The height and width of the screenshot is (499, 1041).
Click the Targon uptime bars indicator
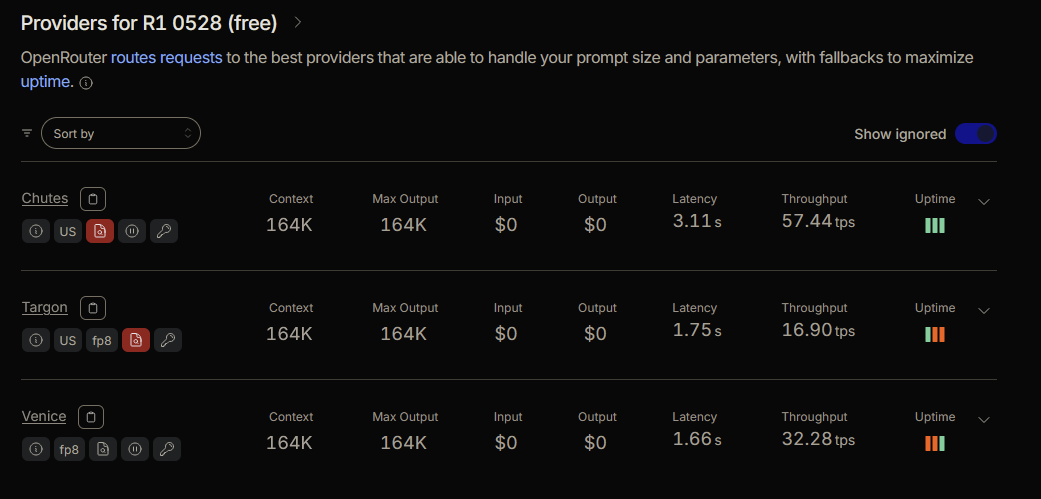pyautogui.click(x=935, y=334)
